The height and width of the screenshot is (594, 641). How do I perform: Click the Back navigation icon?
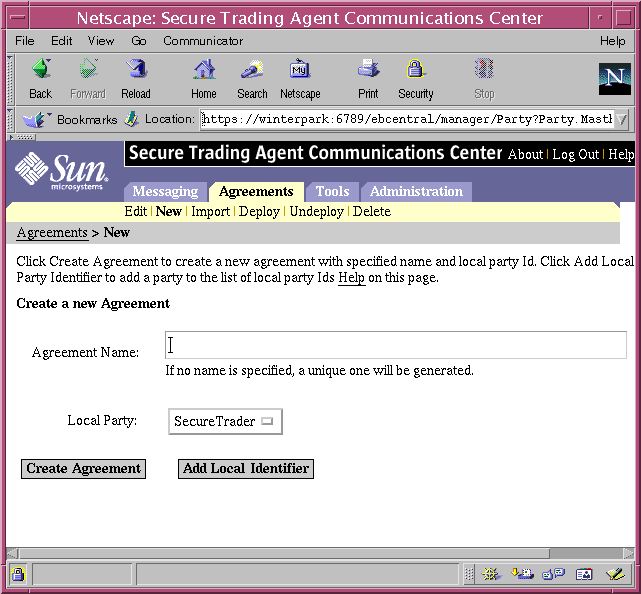[x=41, y=68]
